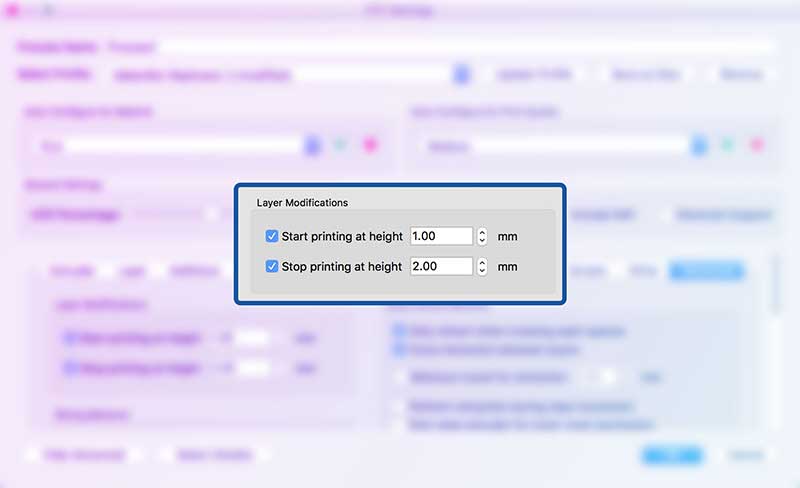The width and height of the screenshot is (800, 488).
Task: Switch to the Advanced tab
Action: click(x=705, y=270)
